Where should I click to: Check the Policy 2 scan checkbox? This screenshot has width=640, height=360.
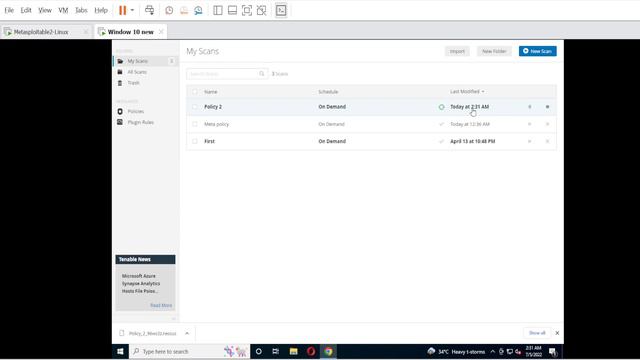[x=195, y=107]
